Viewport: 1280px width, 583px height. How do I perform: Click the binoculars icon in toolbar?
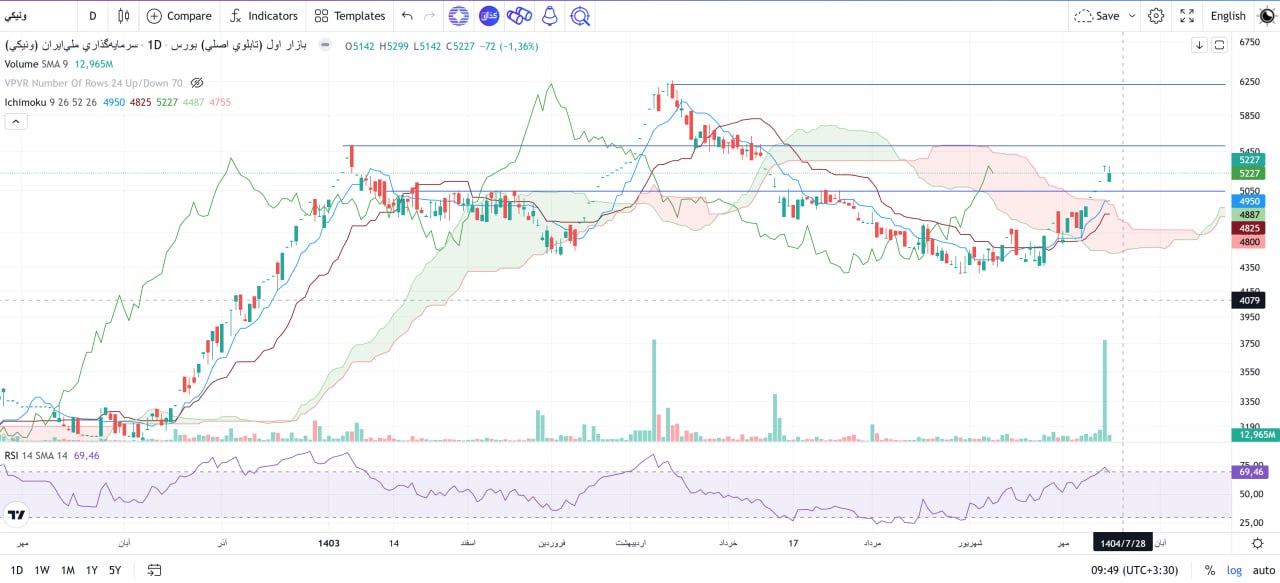(x=518, y=16)
